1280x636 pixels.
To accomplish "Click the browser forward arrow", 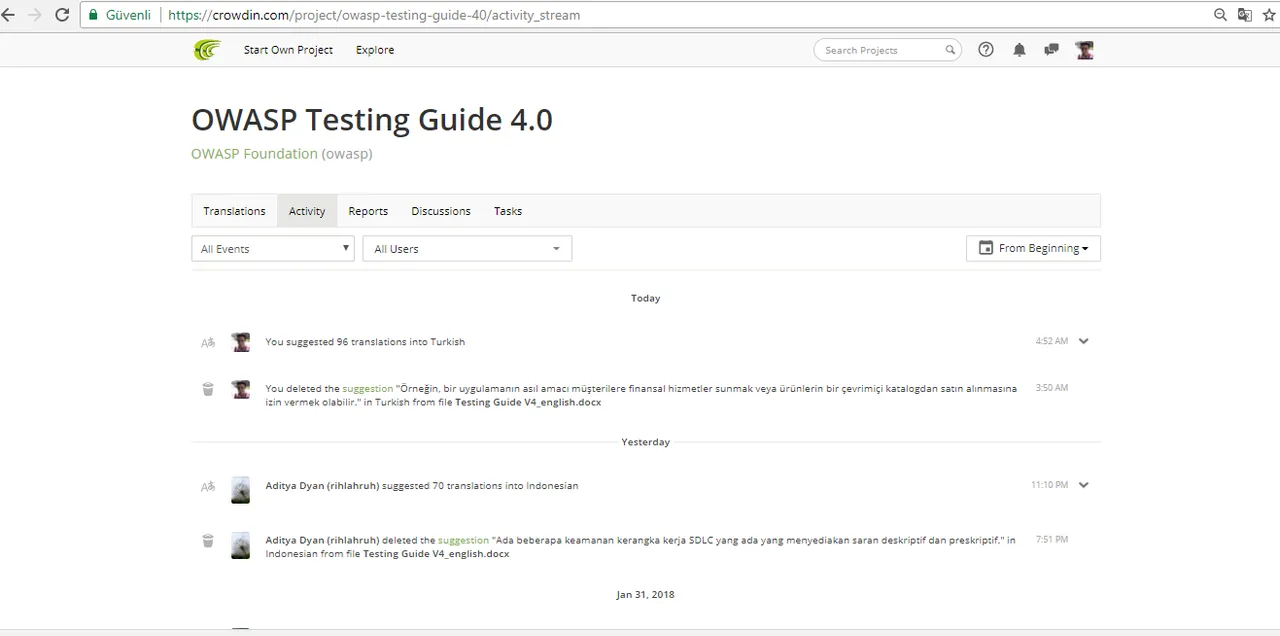I will (x=35, y=15).
